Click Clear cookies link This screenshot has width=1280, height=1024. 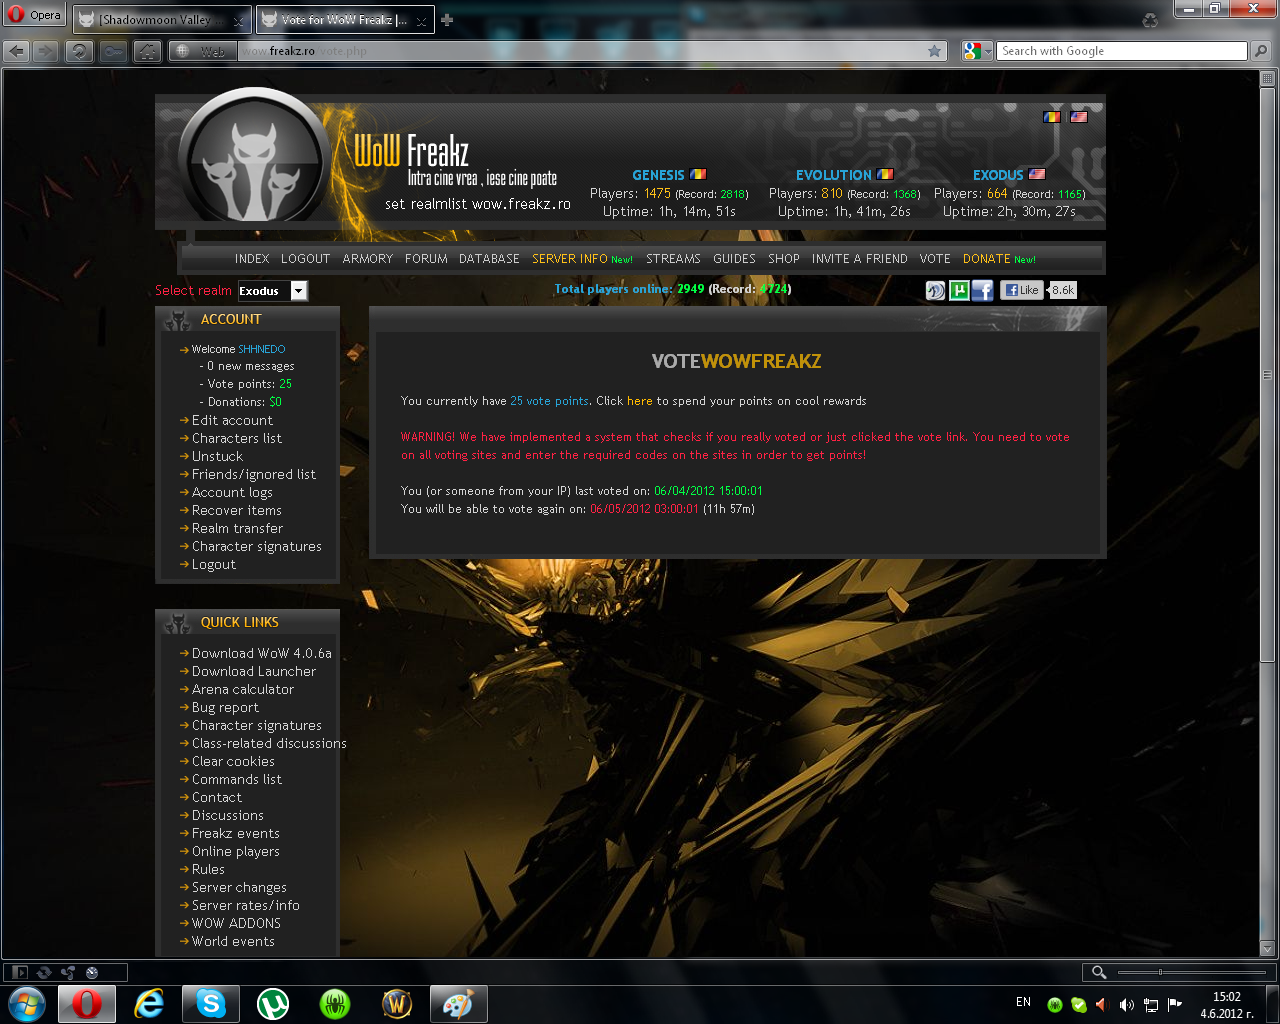(x=233, y=762)
